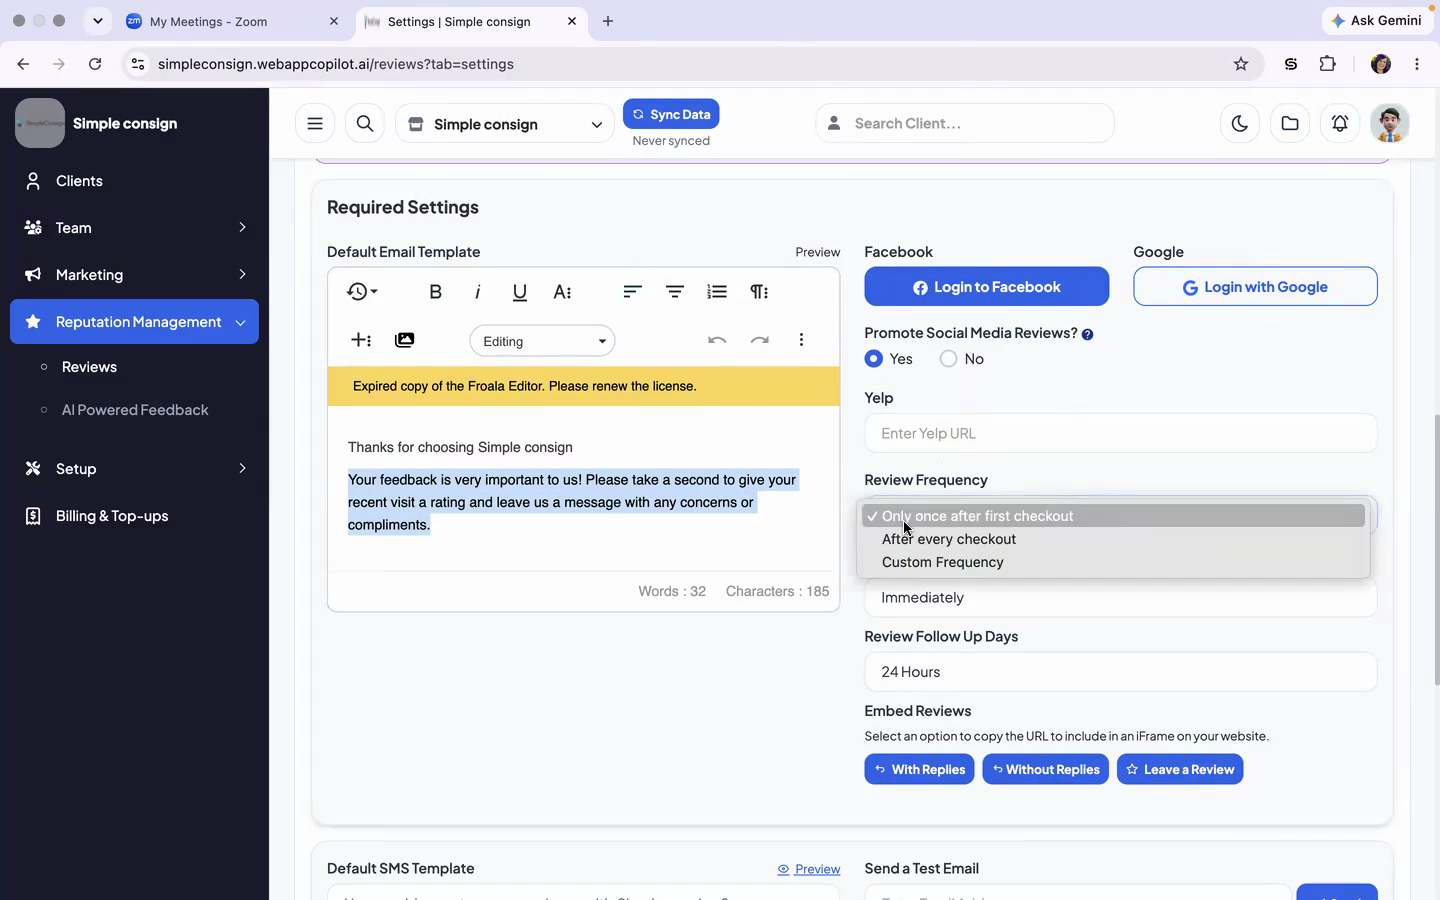The image size is (1440, 900).
Task: Open the Editing mode dropdown in editor
Action: (x=542, y=341)
